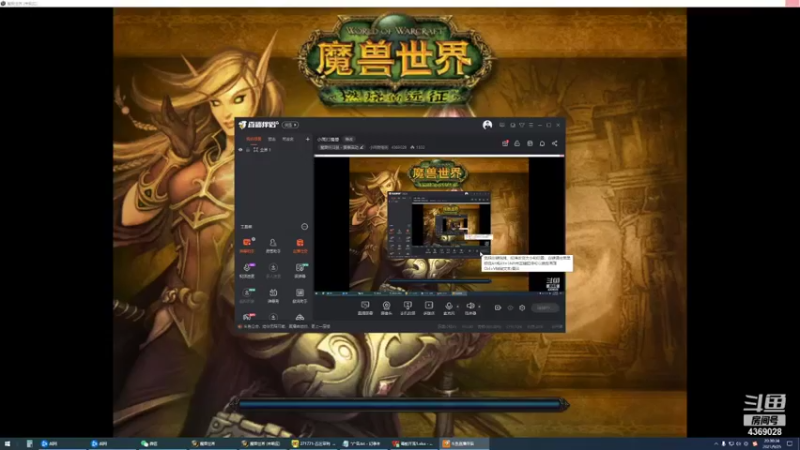
Task: Open the download icon in fourth toolbox row
Action: coord(273,317)
